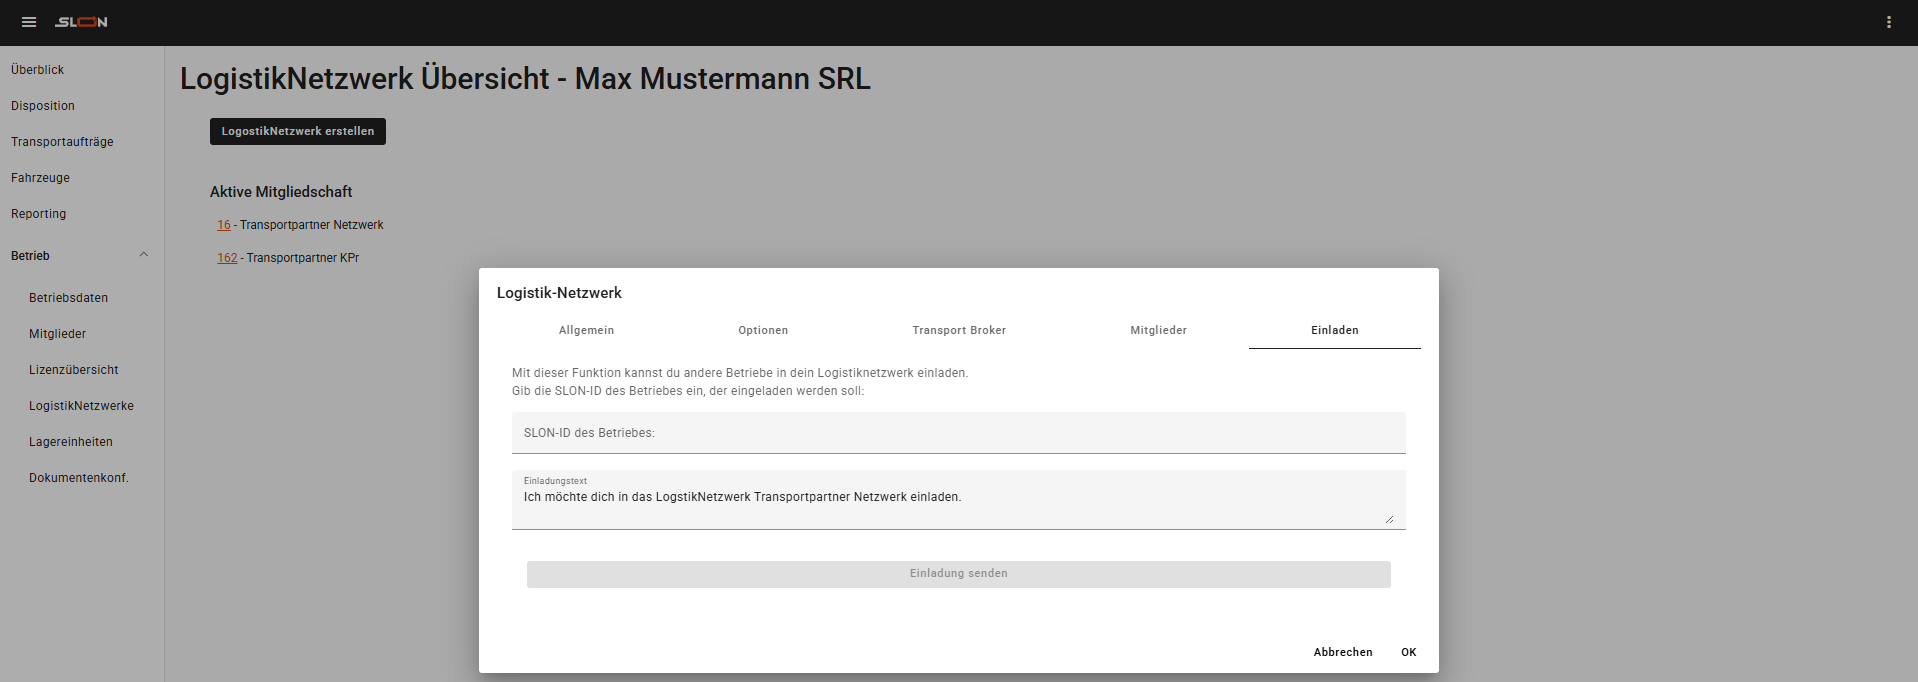This screenshot has height=682, width=1918.
Task: Open network link 162
Action: click(x=227, y=258)
